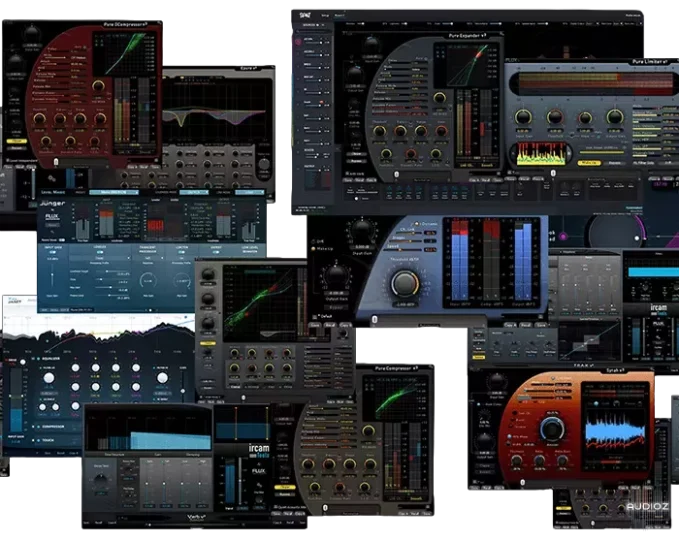Select the Diff radio button

[314, 241]
